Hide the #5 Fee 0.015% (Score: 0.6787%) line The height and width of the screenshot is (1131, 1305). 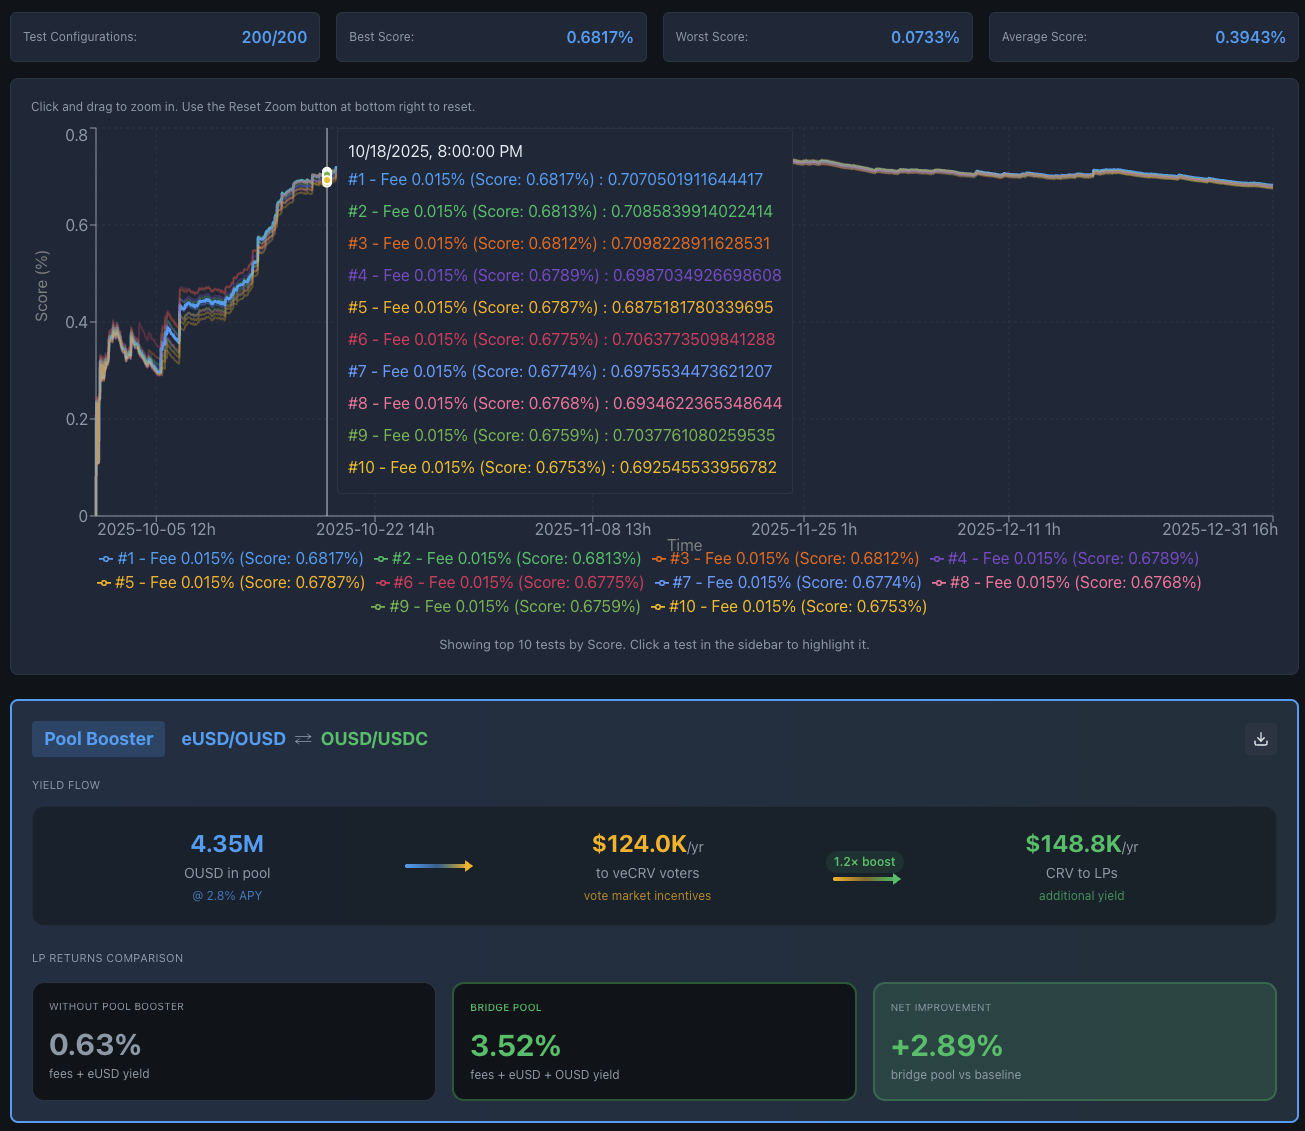[x=231, y=583]
